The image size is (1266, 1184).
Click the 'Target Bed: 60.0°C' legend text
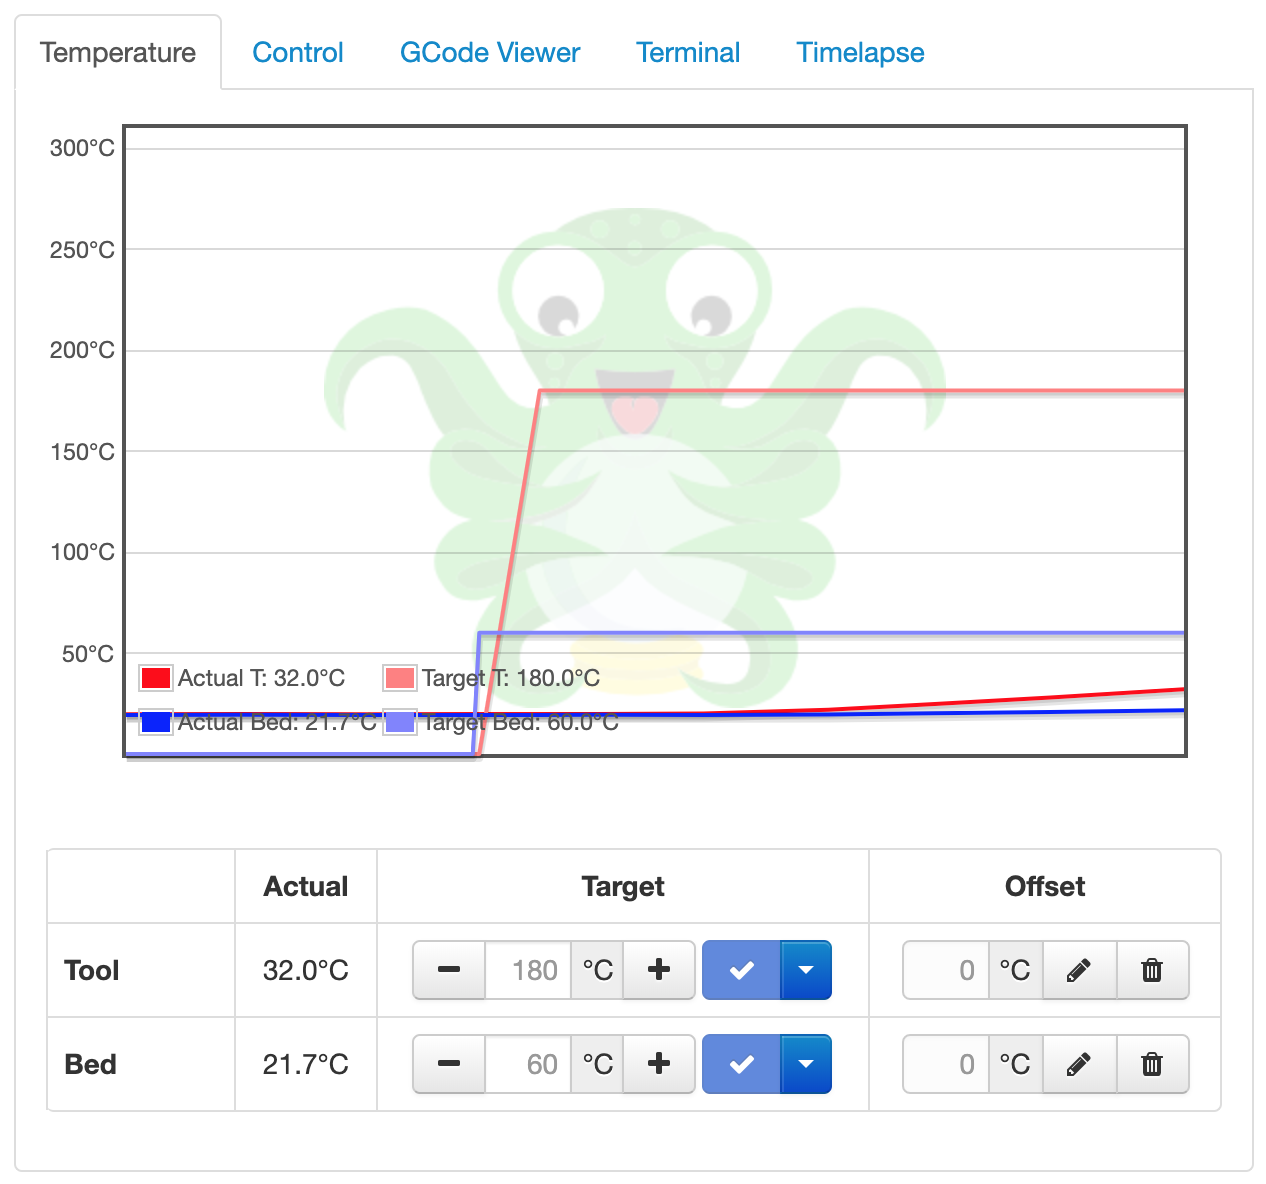click(520, 722)
